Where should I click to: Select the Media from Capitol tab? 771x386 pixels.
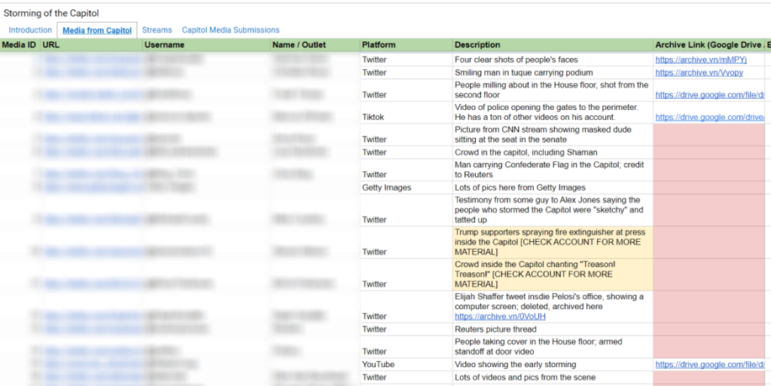pyautogui.click(x=97, y=30)
